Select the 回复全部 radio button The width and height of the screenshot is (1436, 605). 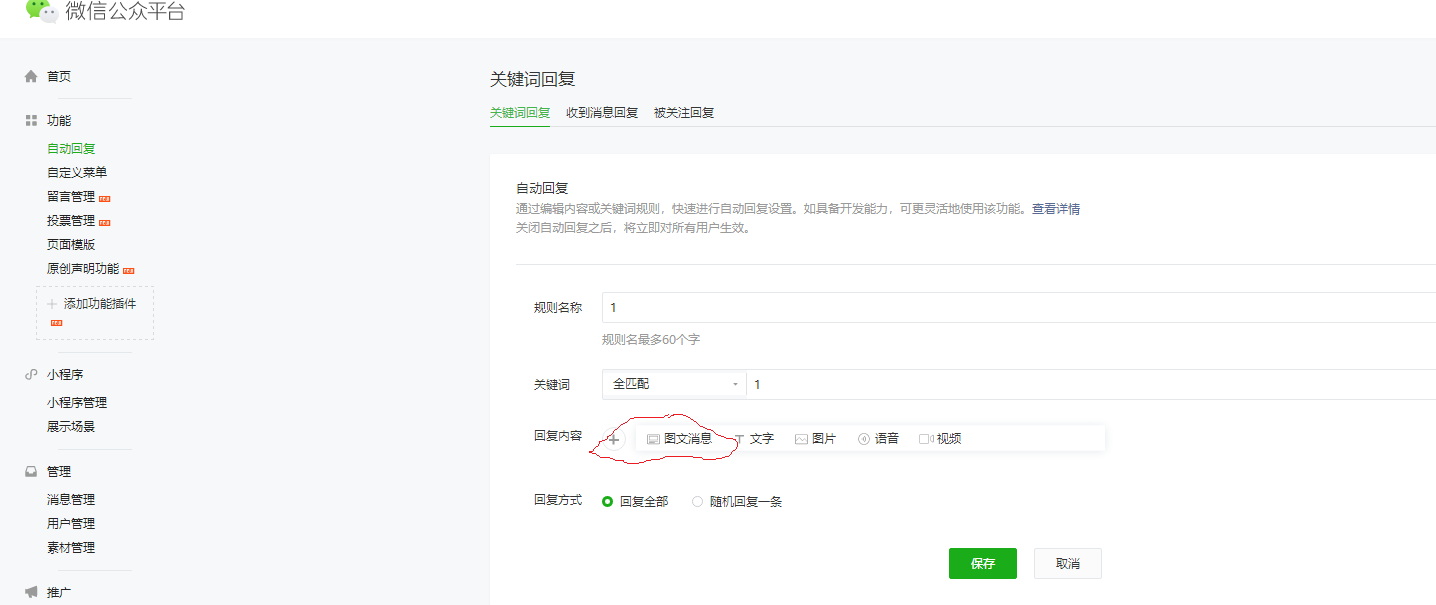coord(607,502)
